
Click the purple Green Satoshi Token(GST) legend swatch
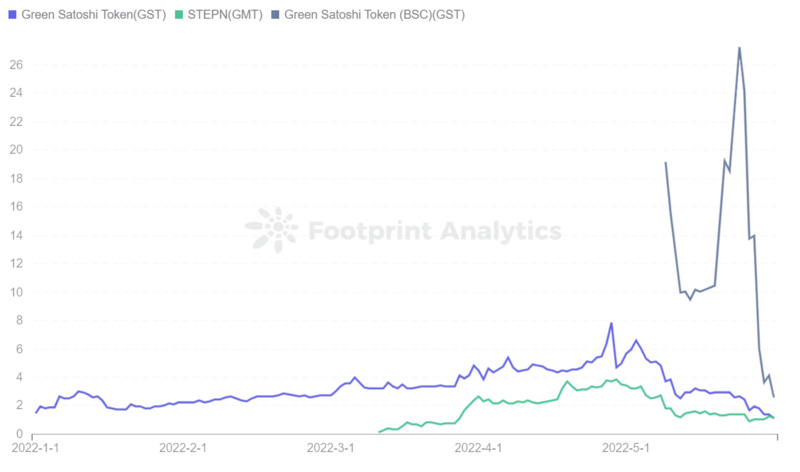pos(12,14)
